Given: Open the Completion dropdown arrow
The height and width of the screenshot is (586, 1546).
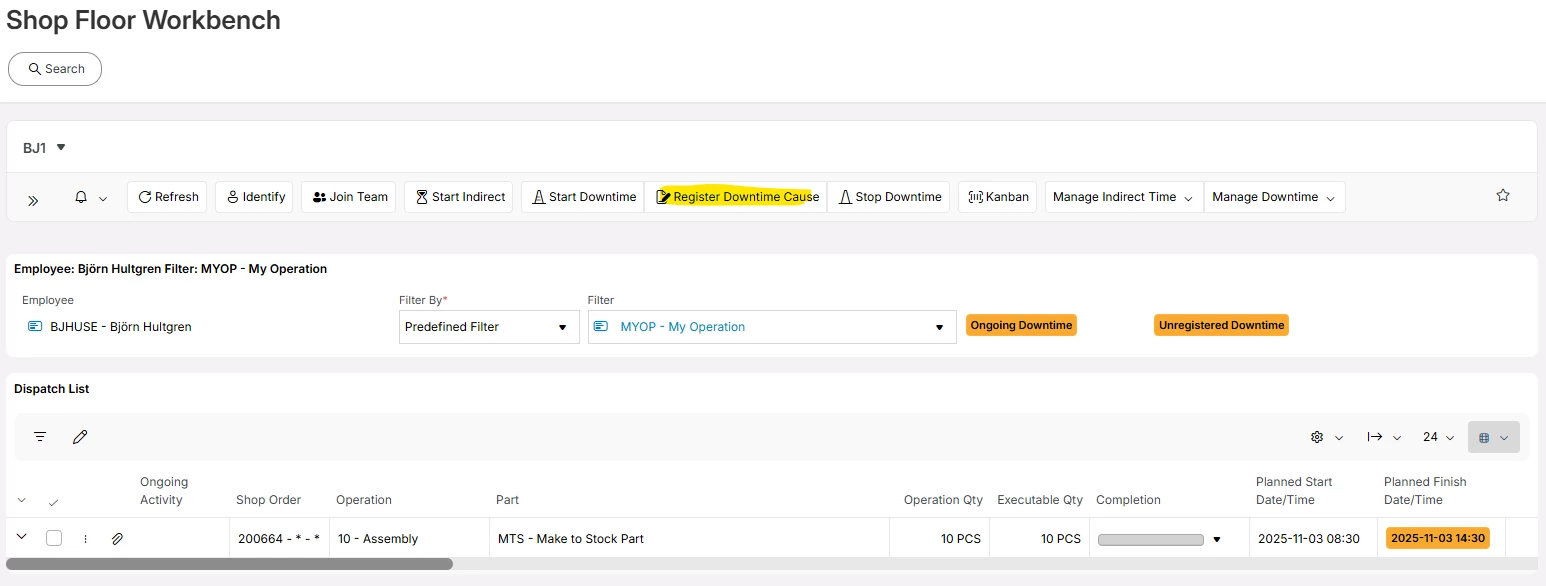Looking at the screenshot, I should point(1217,539).
